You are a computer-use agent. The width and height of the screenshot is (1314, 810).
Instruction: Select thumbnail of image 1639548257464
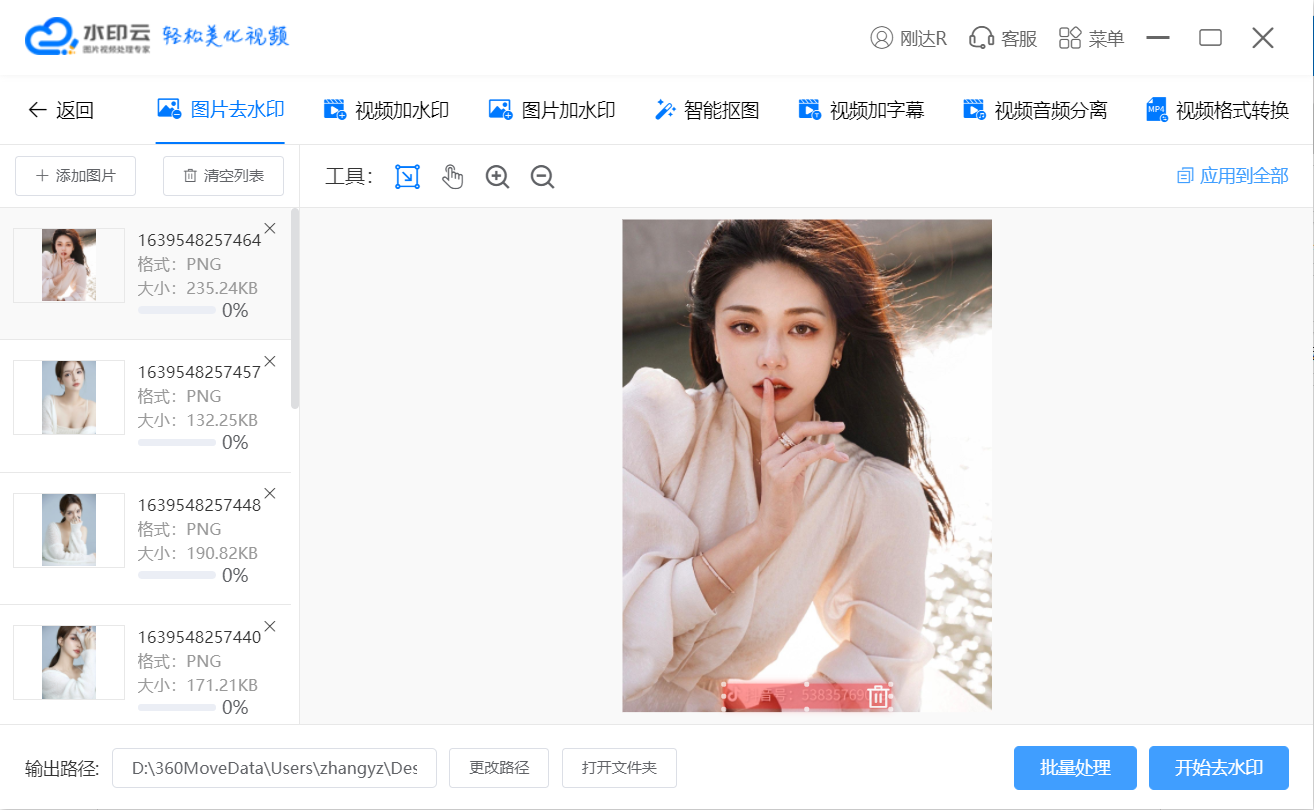69,265
